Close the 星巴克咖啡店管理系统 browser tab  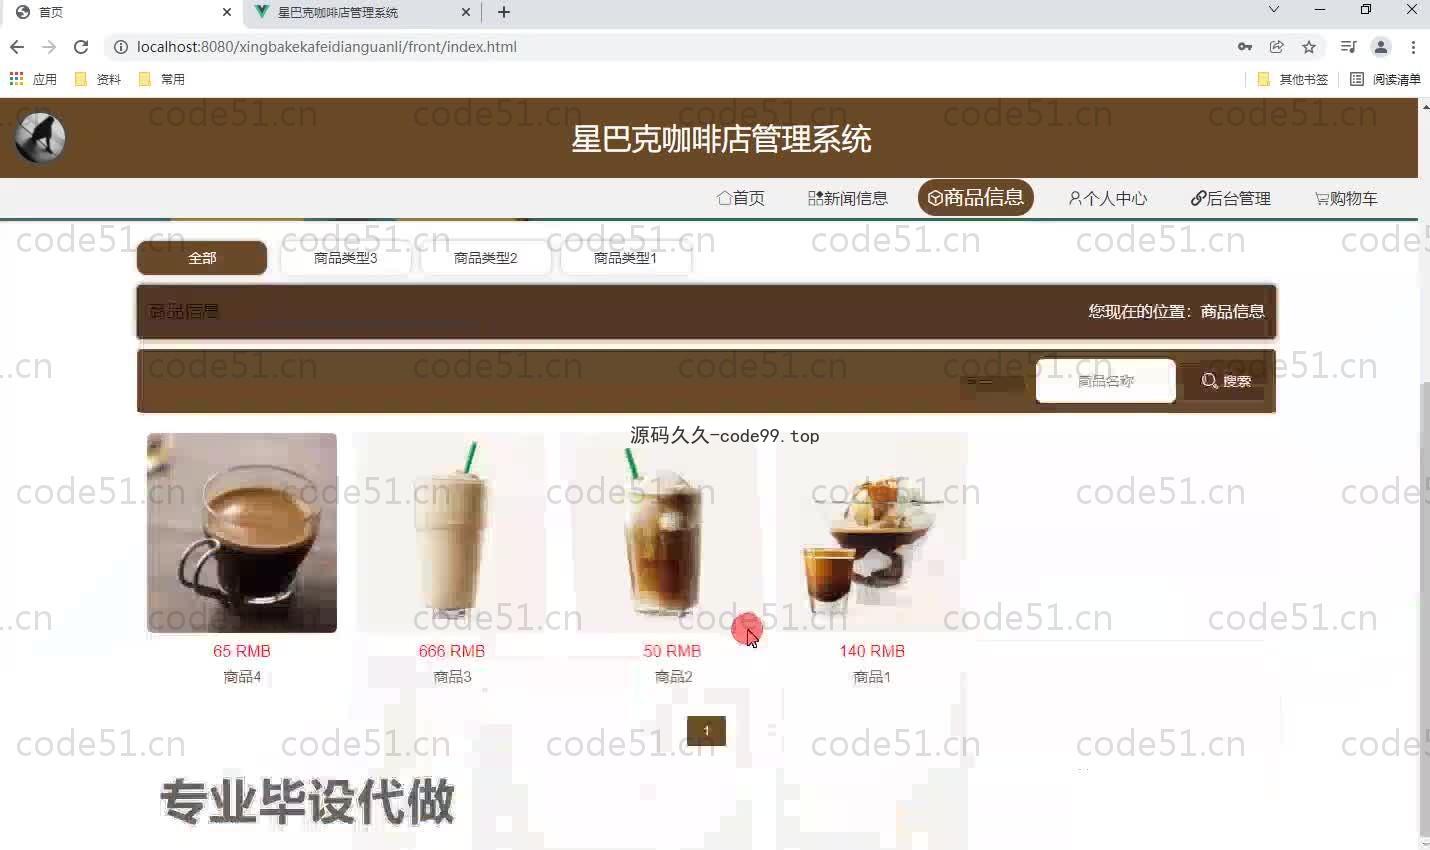click(x=466, y=12)
